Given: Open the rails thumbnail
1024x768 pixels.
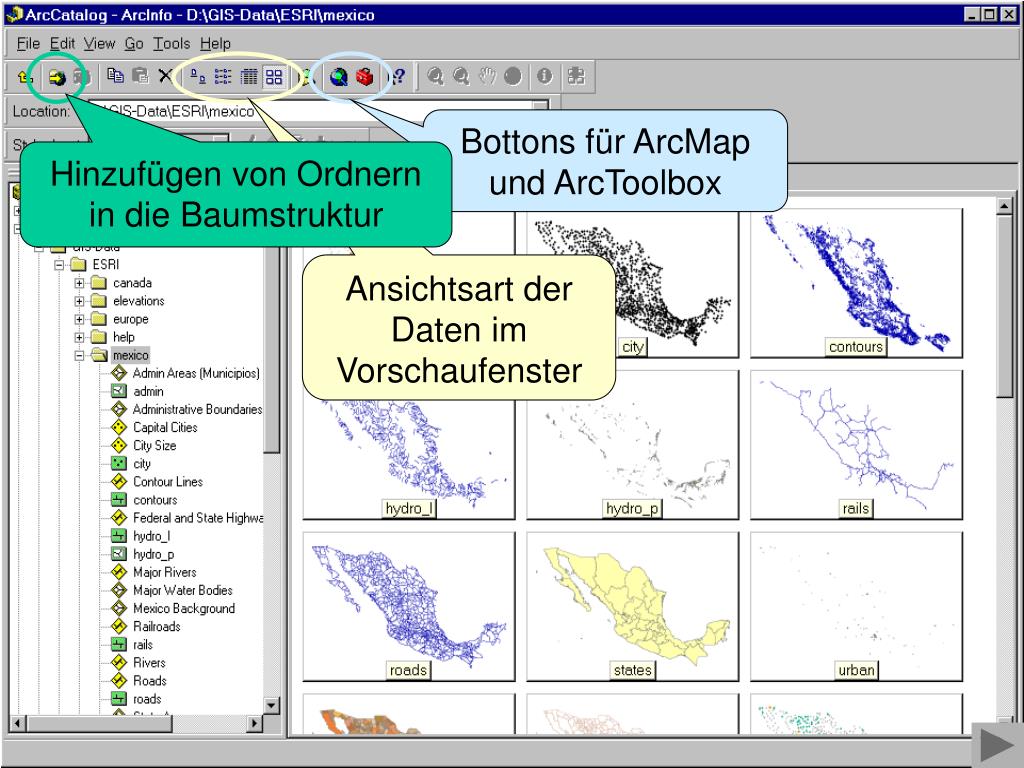Looking at the screenshot, I should click(856, 445).
